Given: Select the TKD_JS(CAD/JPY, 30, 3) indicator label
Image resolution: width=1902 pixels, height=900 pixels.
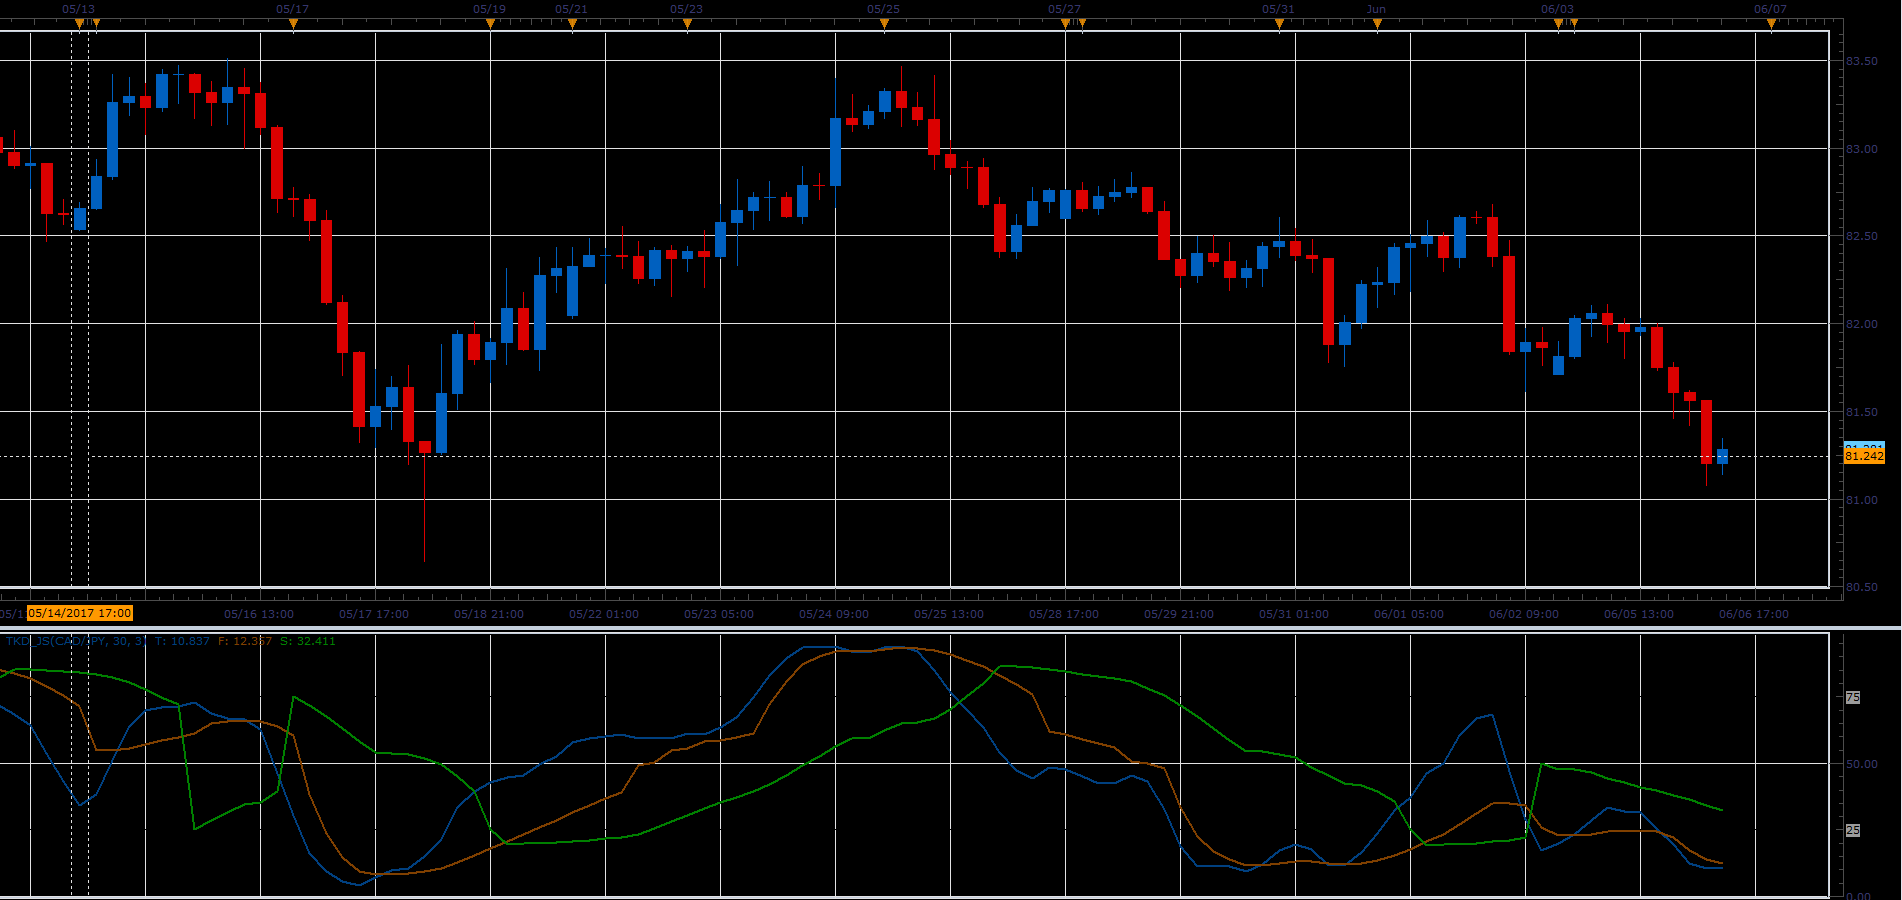Looking at the screenshot, I should [76, 641].
